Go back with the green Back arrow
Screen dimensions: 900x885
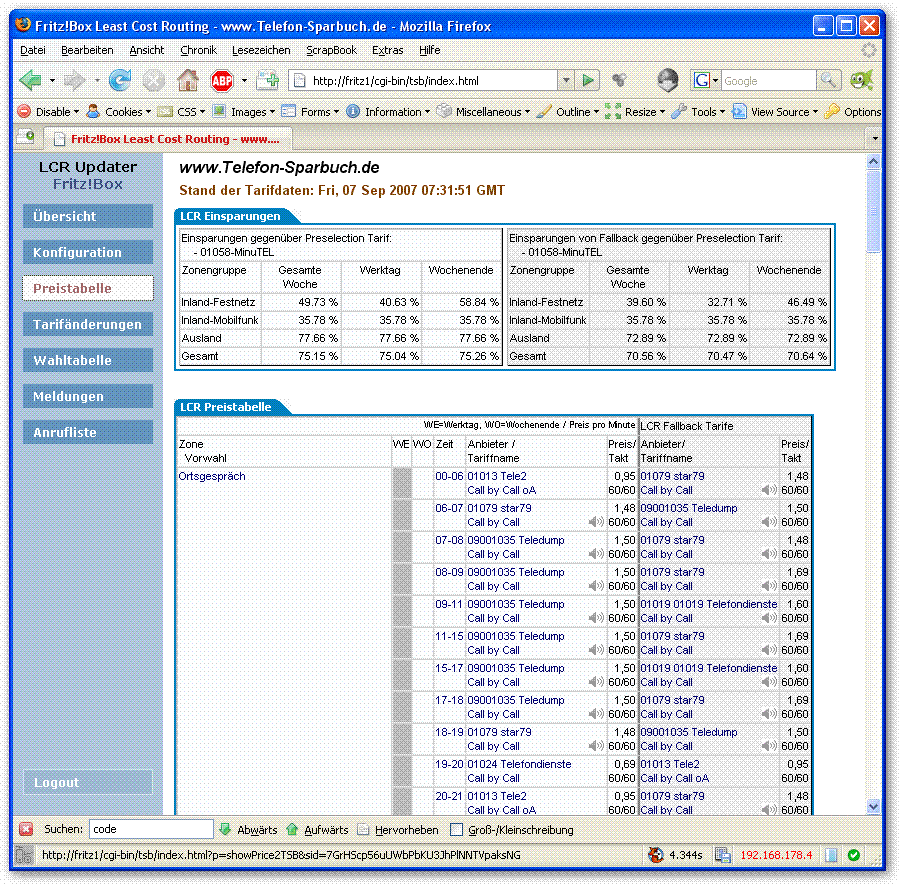click(x=30, y=80)
